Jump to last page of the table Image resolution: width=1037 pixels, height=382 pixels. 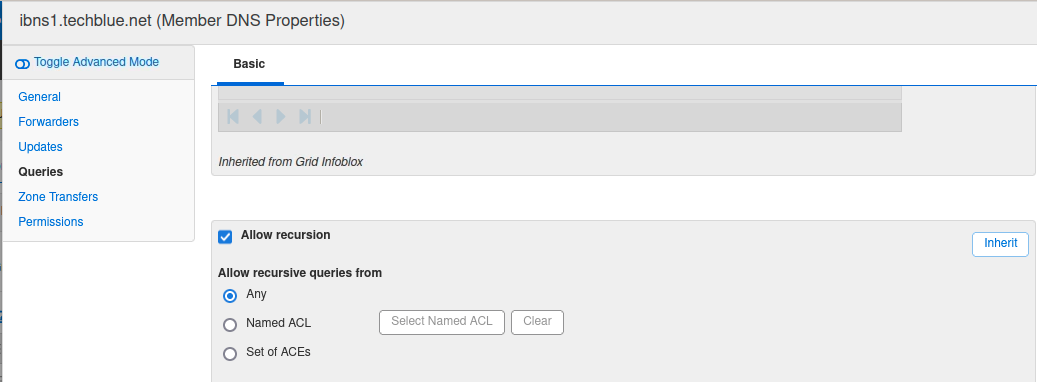click(x=305, y=117)
